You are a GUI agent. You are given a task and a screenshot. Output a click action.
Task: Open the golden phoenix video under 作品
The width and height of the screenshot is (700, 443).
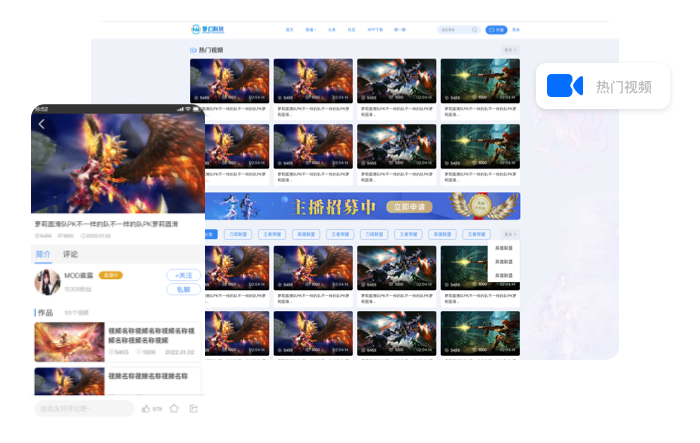70,342
